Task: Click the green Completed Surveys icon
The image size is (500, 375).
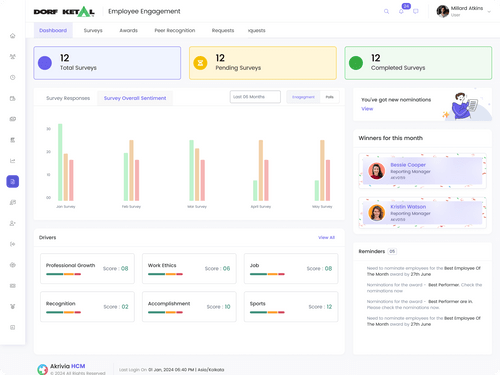Action: (356, 63)
